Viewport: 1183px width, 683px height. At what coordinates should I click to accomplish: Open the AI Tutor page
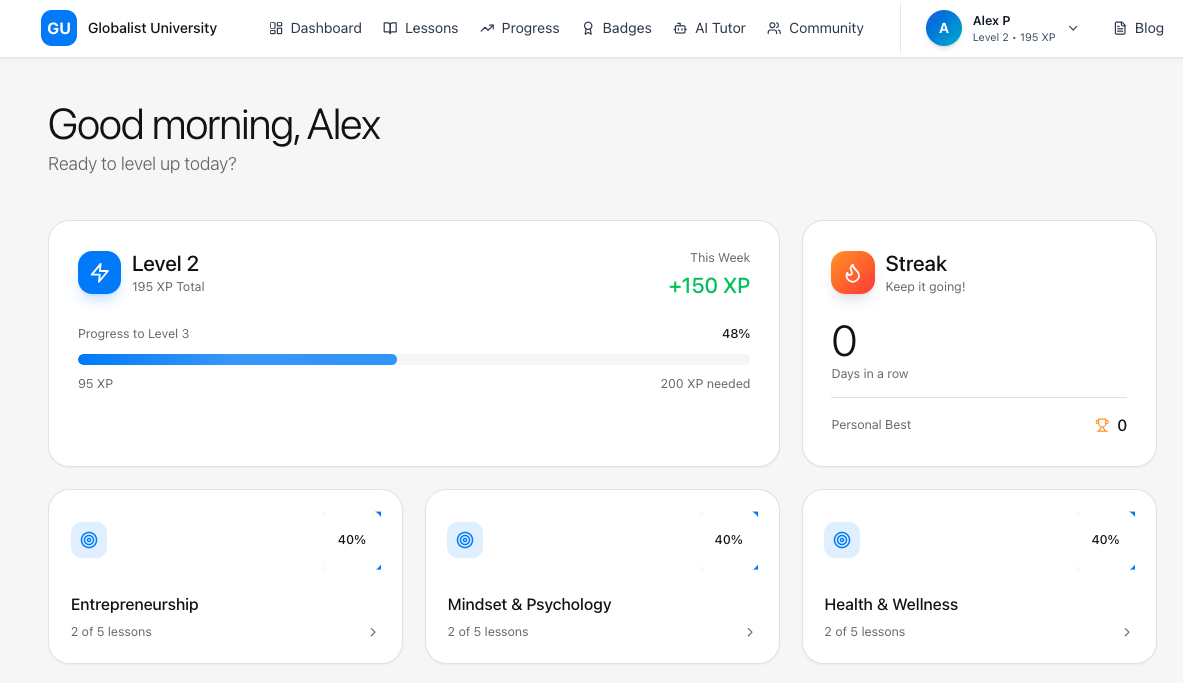709,29
